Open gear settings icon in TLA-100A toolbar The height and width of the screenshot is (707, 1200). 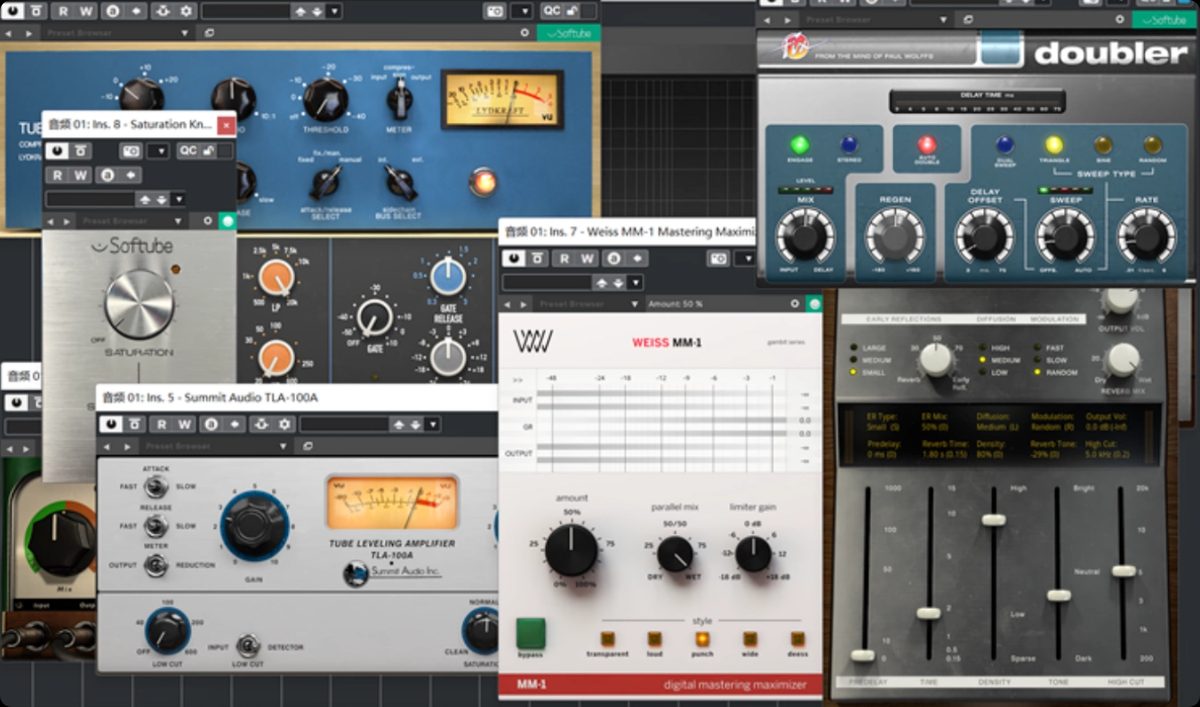(284, 424)
